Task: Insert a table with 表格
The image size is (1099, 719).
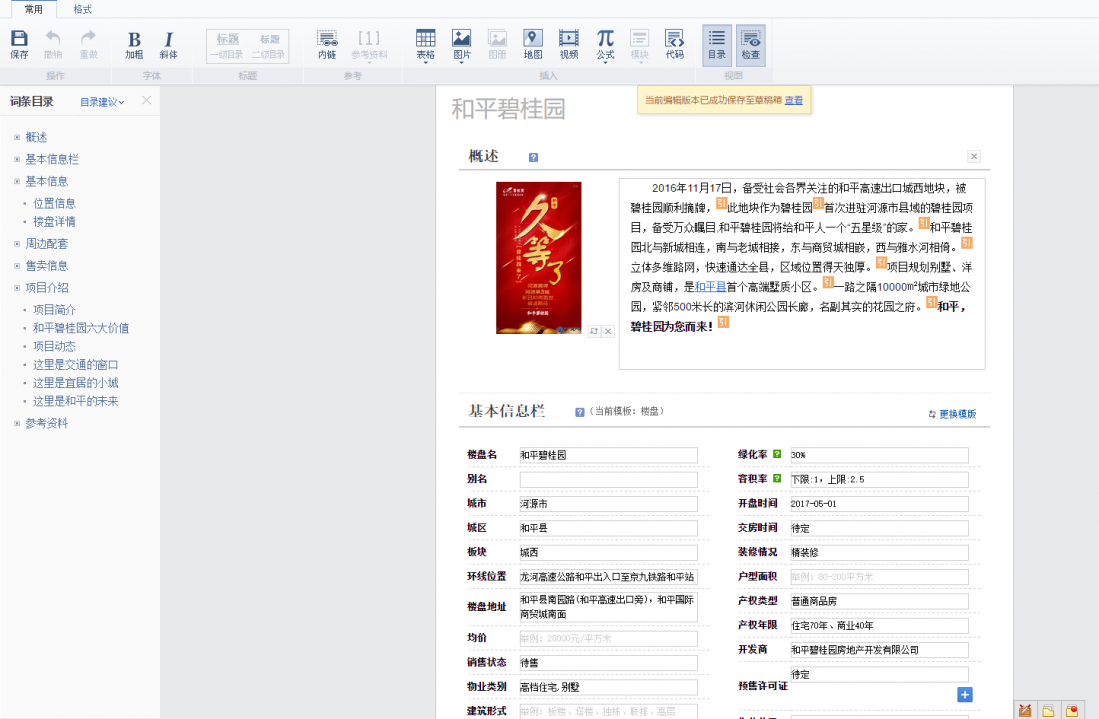Action: point(425,44)
